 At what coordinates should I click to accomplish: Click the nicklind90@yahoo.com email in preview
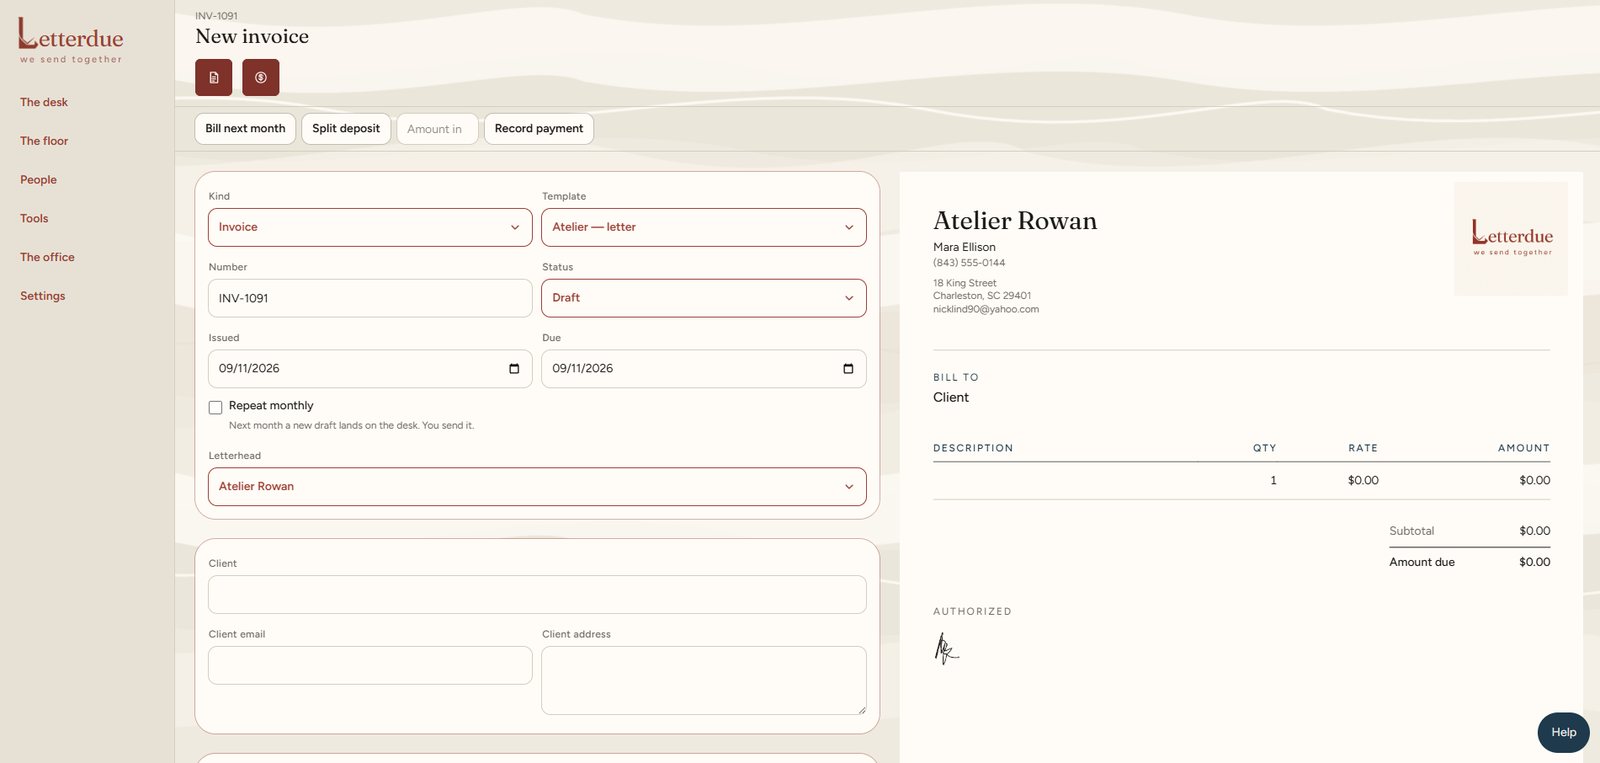pos(986,309)
